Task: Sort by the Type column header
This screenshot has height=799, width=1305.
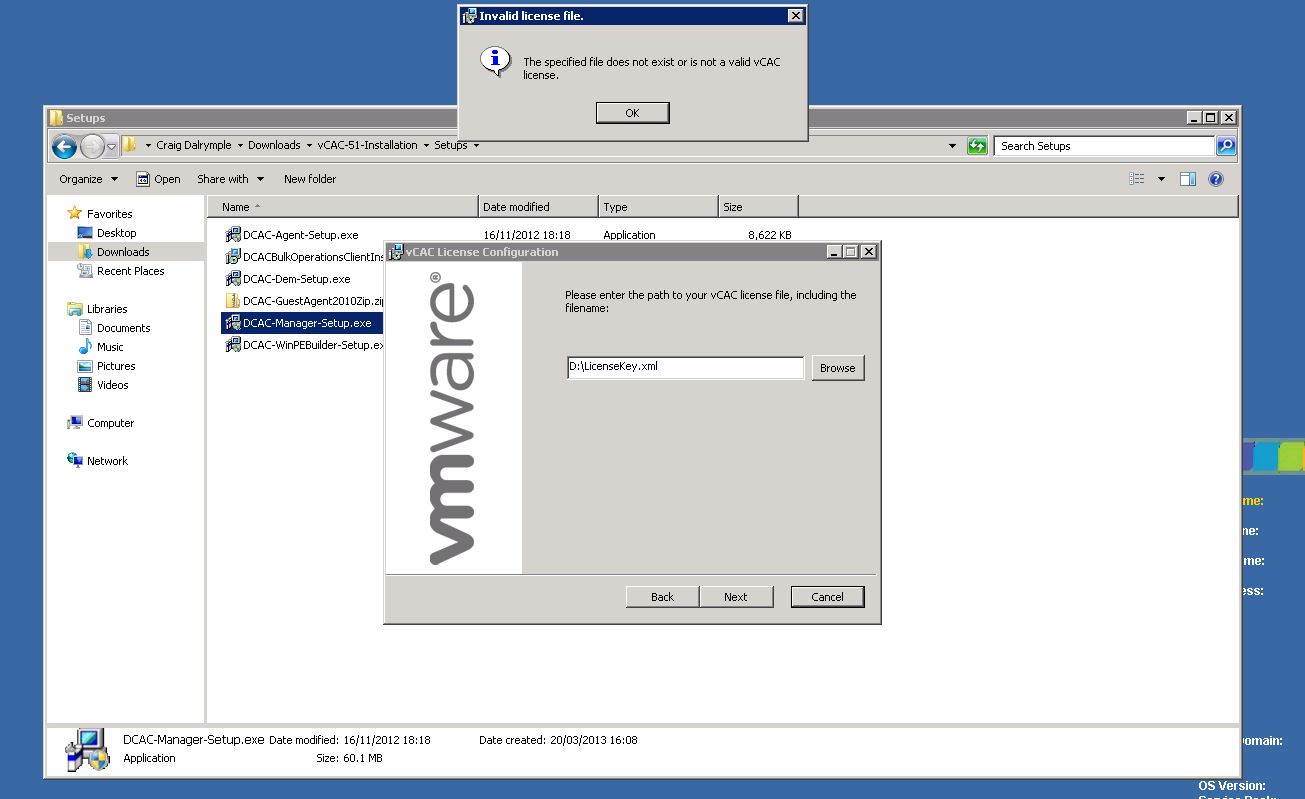Action: coord(659,207)
